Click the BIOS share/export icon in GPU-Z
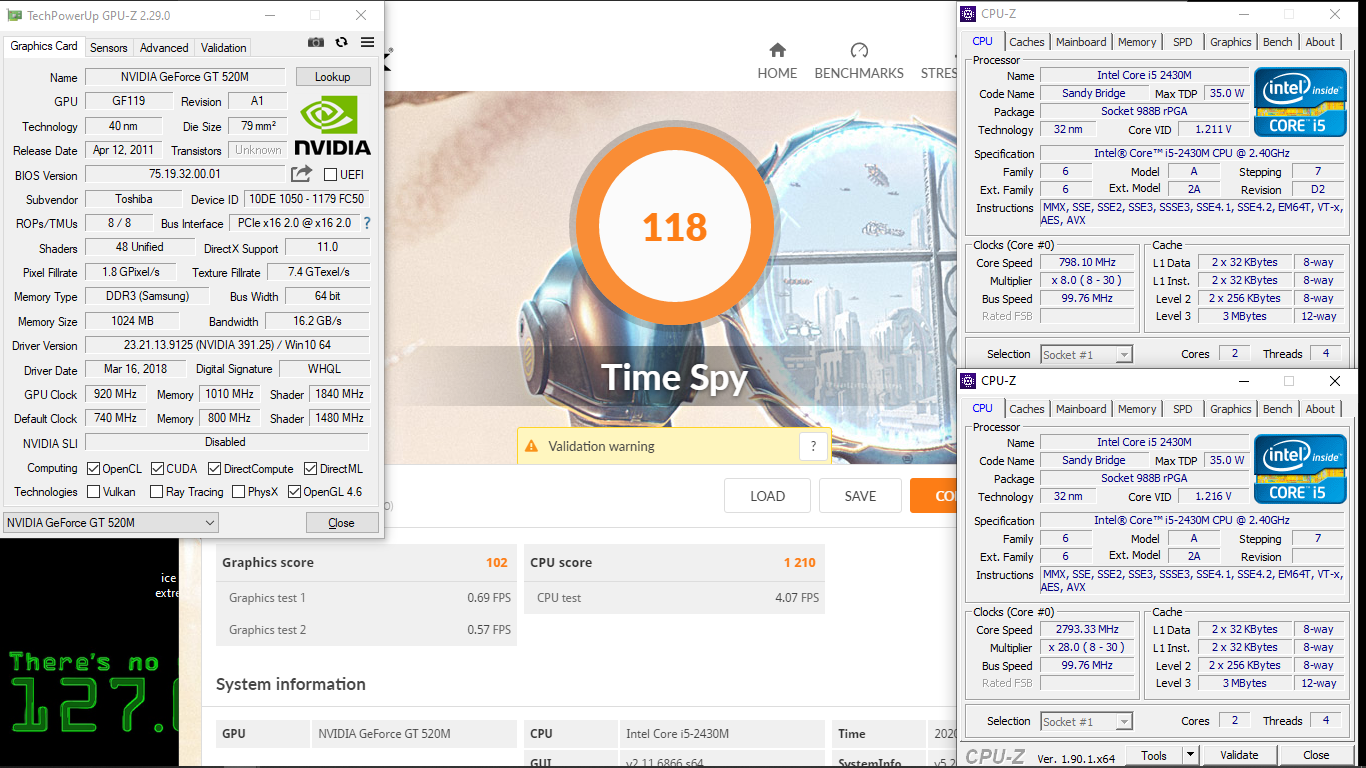 pos(301,174)
